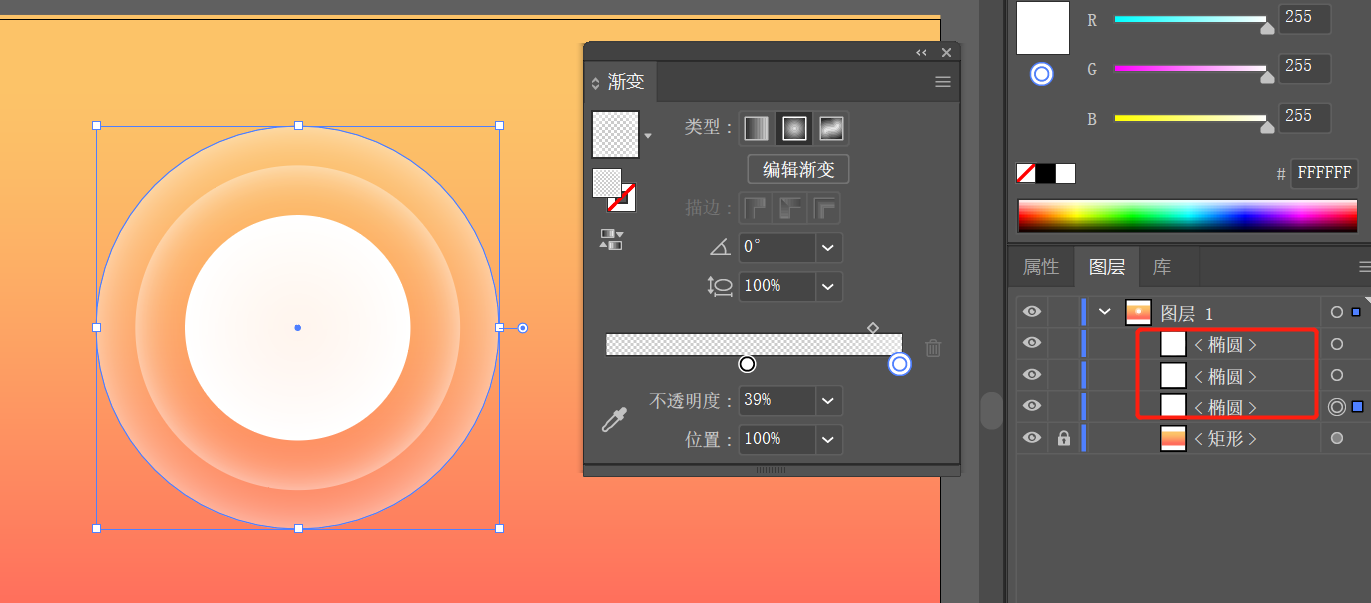
Task: Delete gradient stop with trash icon
Action: 933,348
